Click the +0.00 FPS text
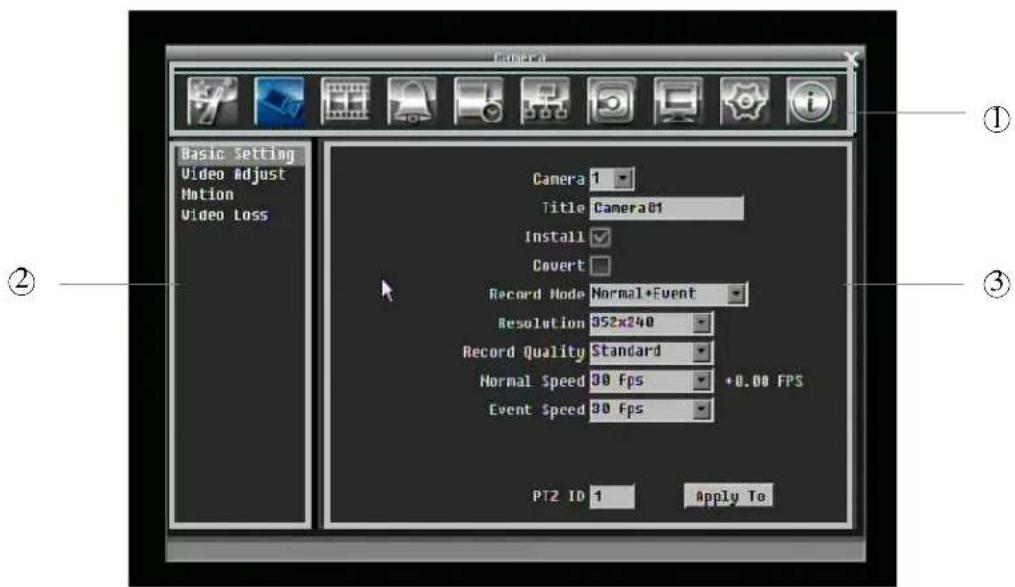This screenshot has height=587, width=1015. click(x=764, y=381)
